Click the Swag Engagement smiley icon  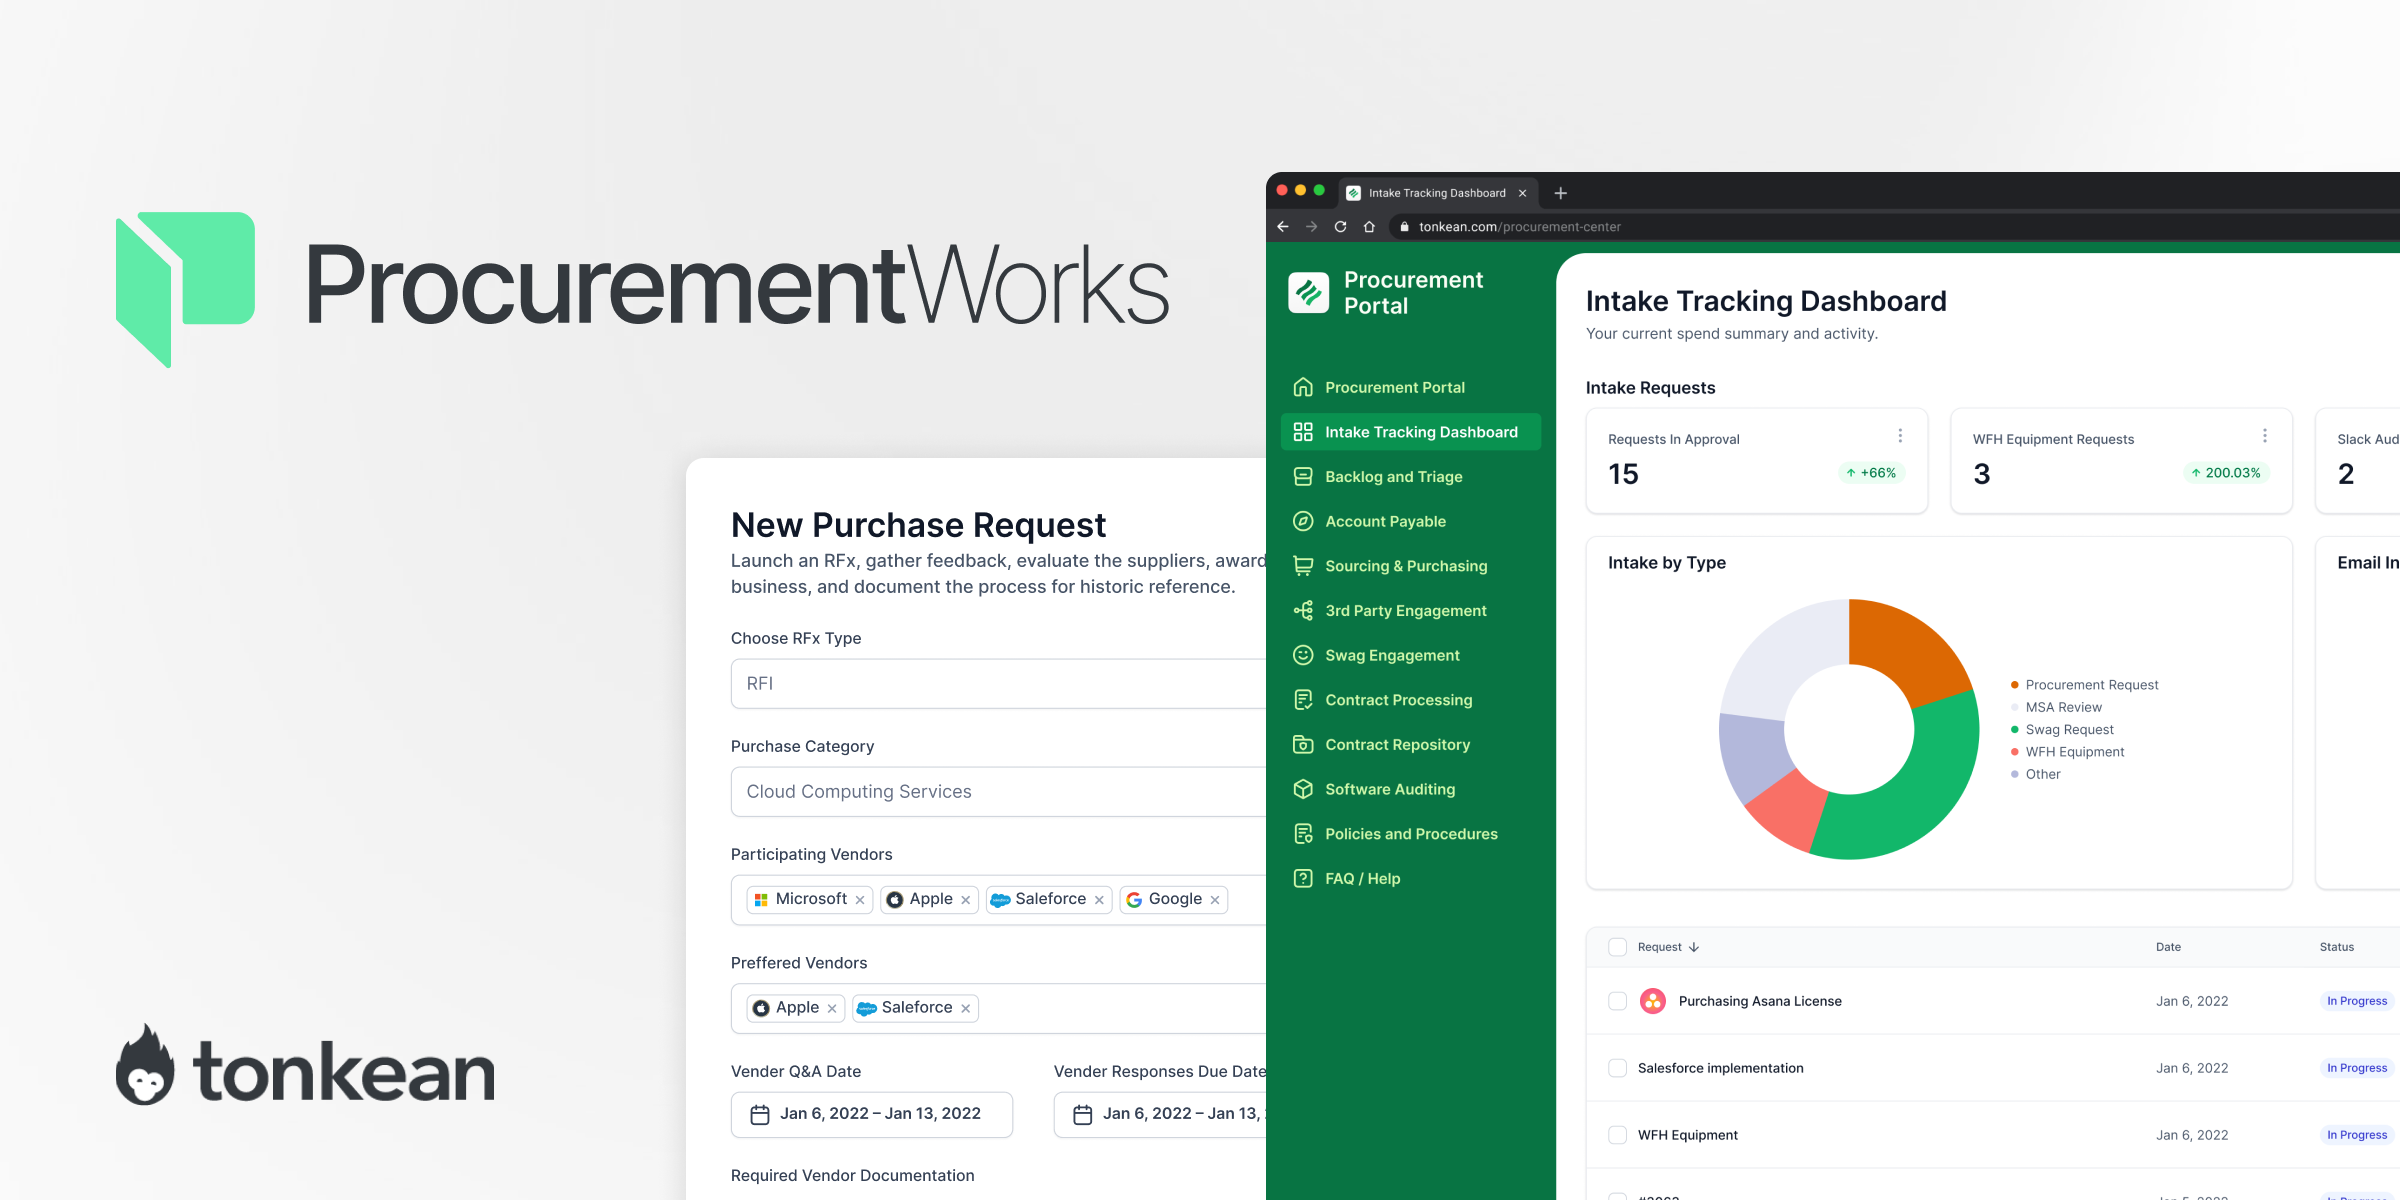click(1303, 655)
